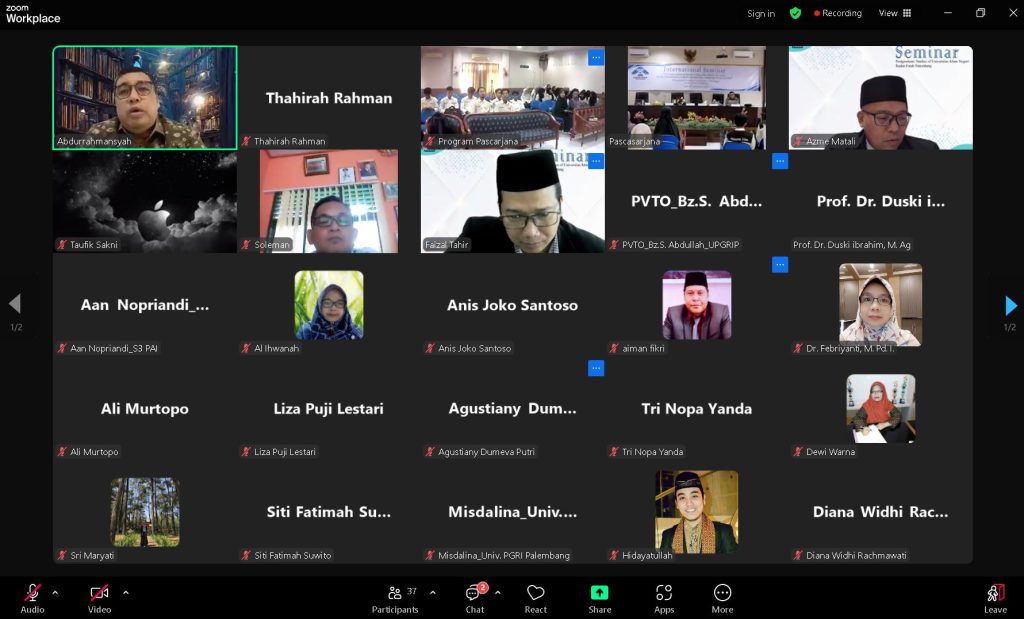Open the React emoji menu
This screenshot has height=619, width=1024.
pos(536,598)
